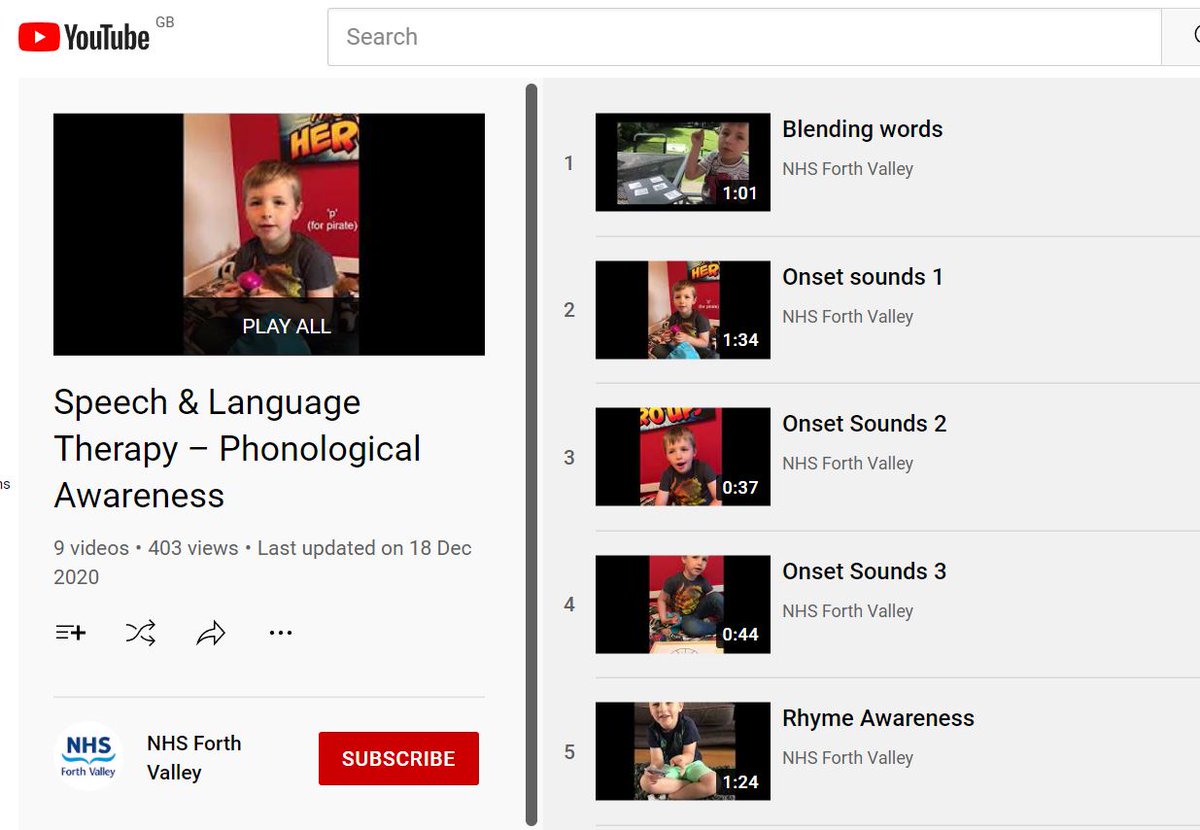This screenshot has width=1200, height=830.
Task: Click index number 5 beside Rhyme Awareness
Action: [x=569, y=752]
